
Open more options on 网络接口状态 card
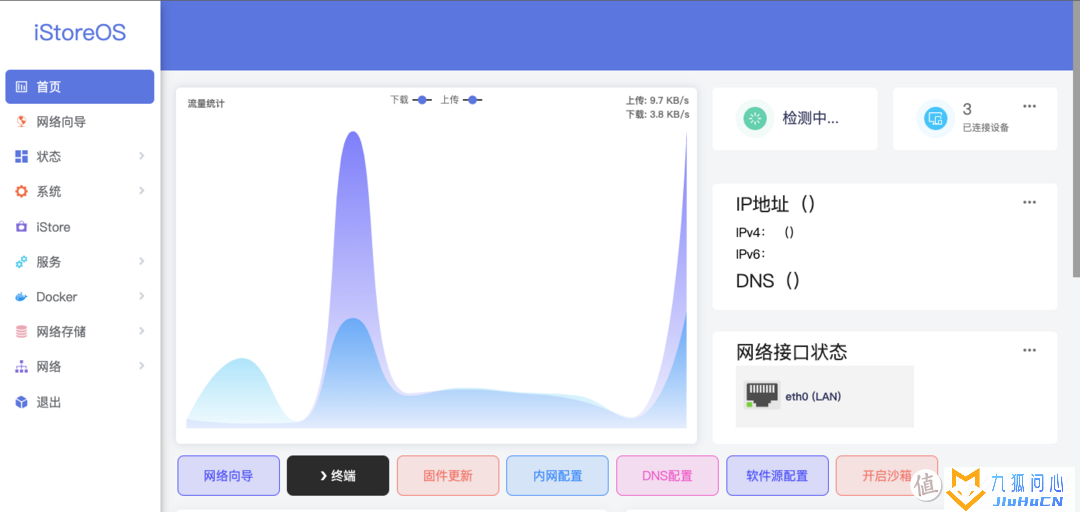tap(1029, 350)
